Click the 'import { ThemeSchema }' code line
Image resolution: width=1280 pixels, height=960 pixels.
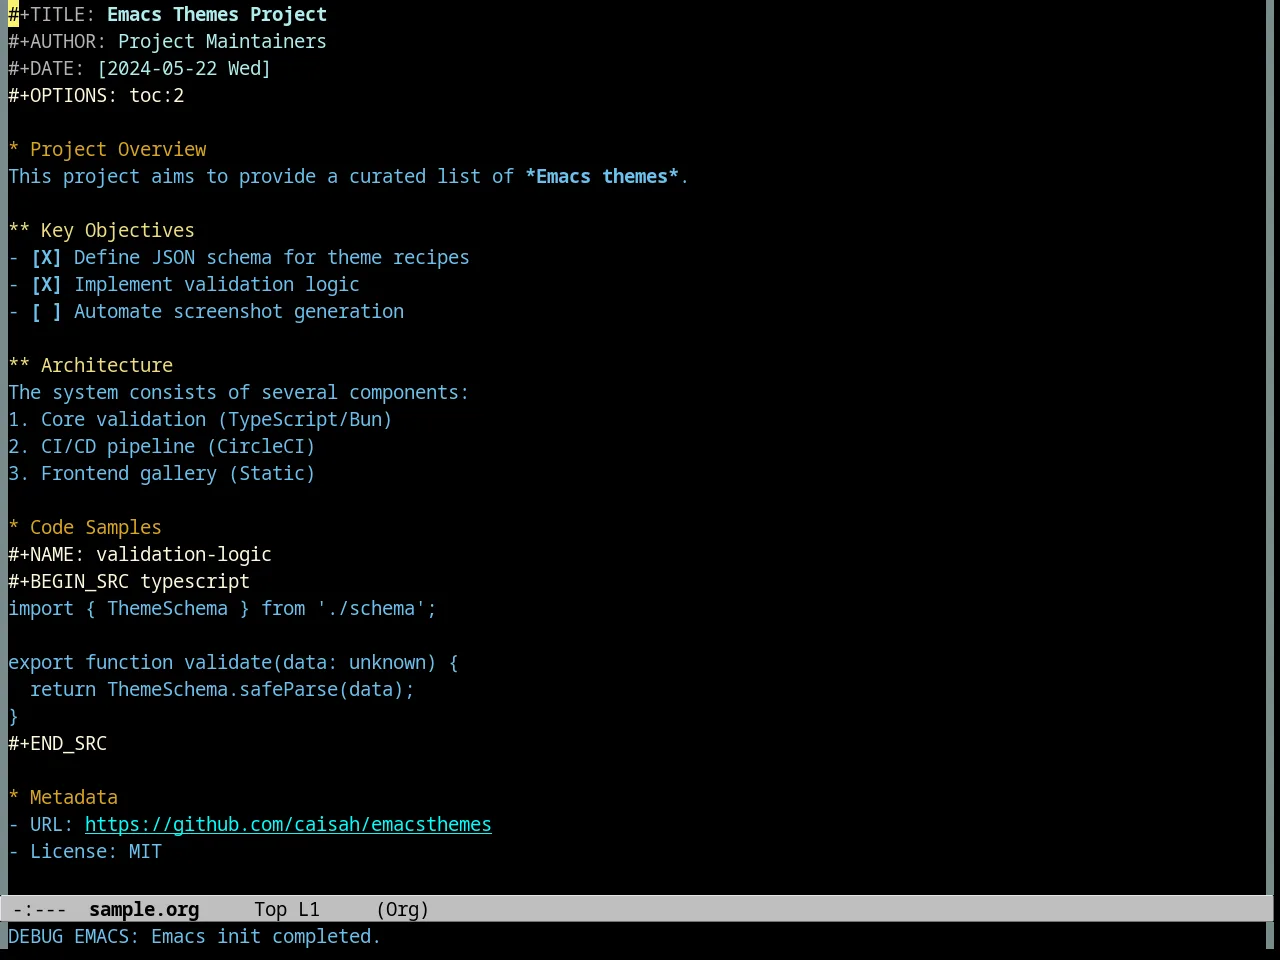222,609
